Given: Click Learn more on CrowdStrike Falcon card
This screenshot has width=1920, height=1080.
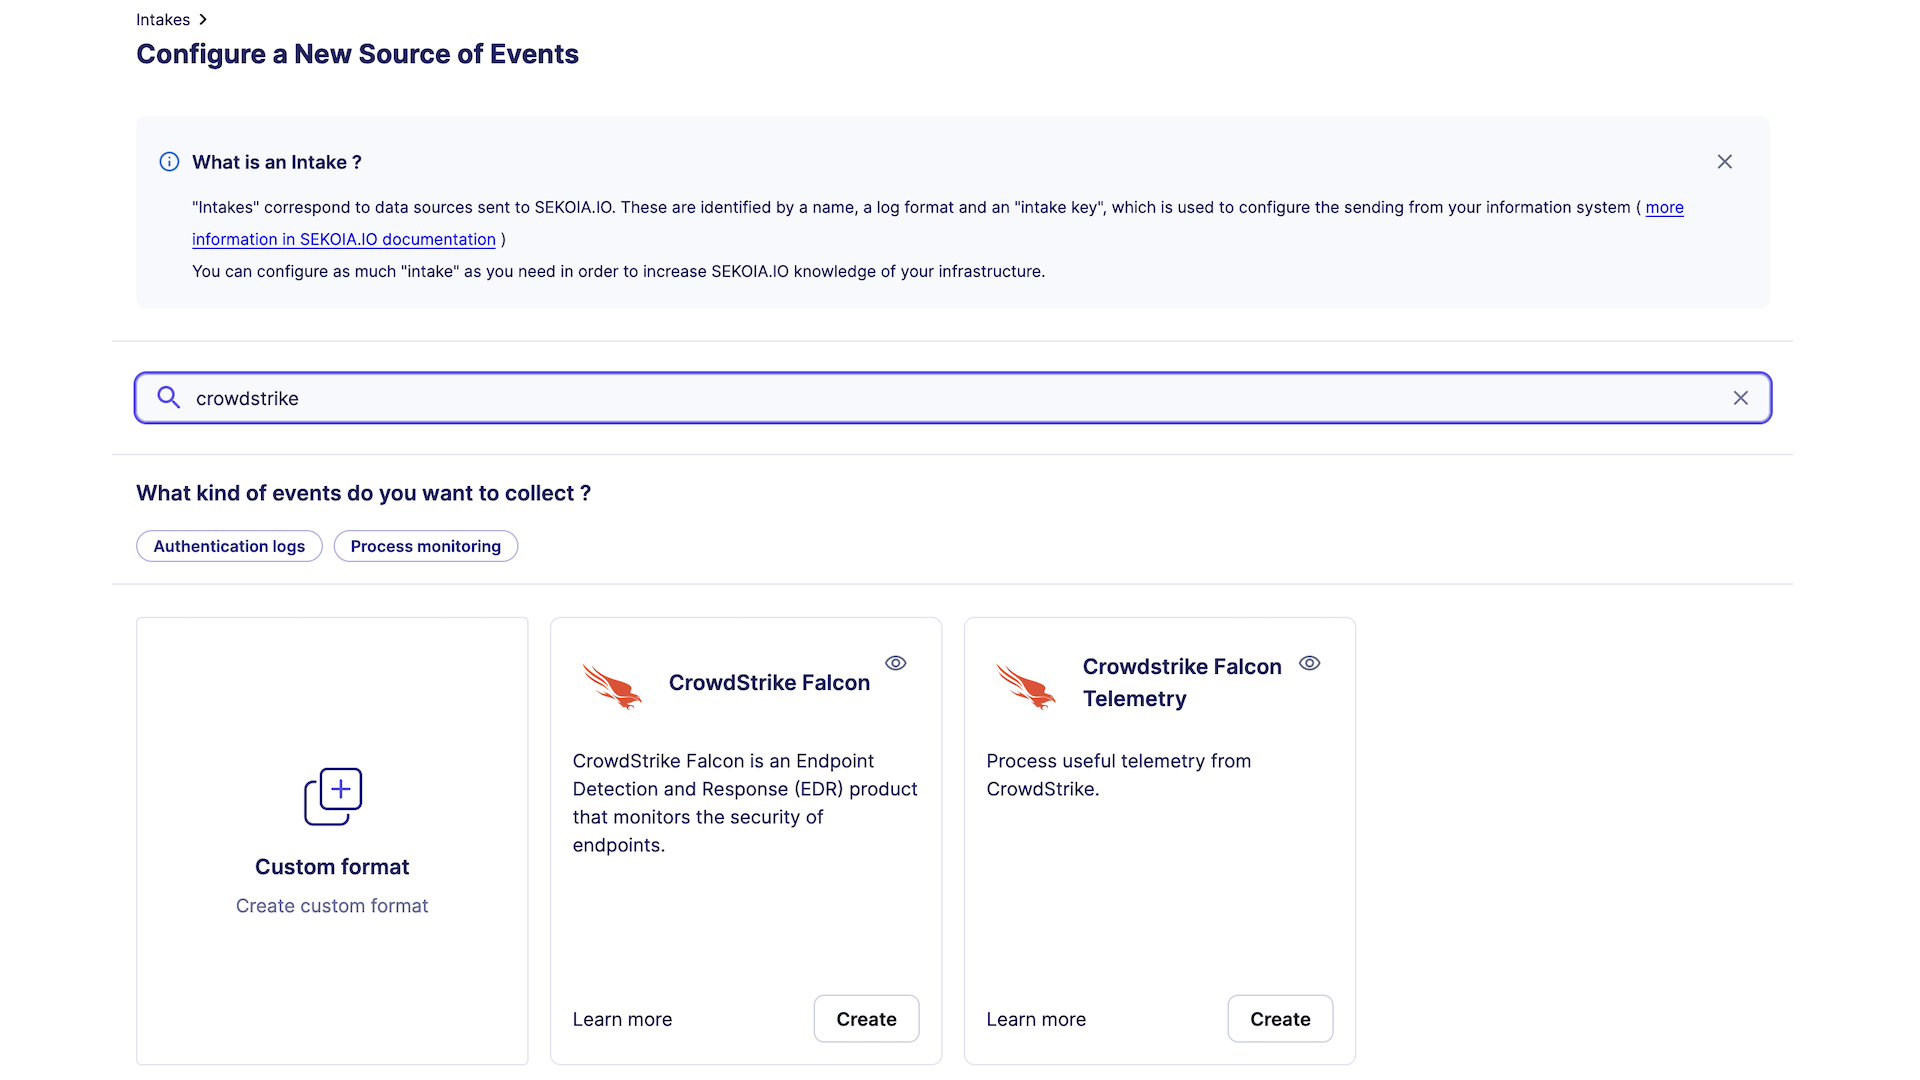Looking at the screenshot, I should pyautogui.click(x=622, y=1019).
